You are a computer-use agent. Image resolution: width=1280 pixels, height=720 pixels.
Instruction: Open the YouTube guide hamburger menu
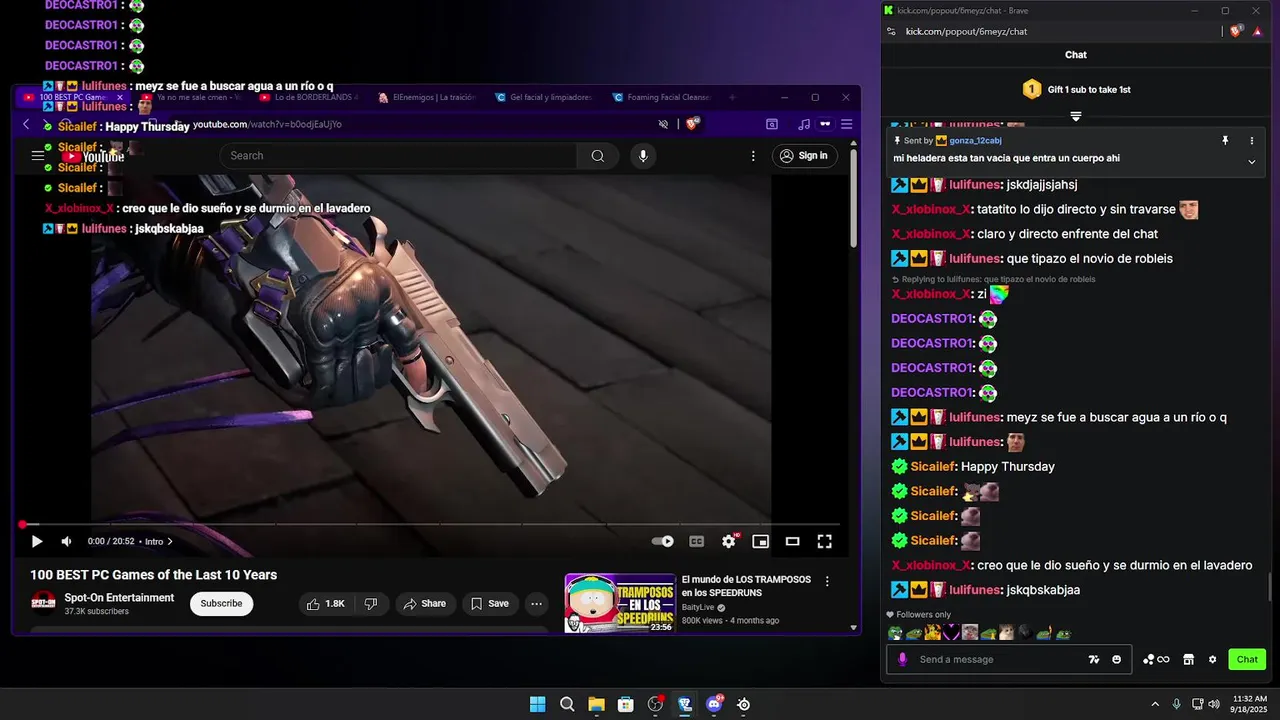click(38, 155)
